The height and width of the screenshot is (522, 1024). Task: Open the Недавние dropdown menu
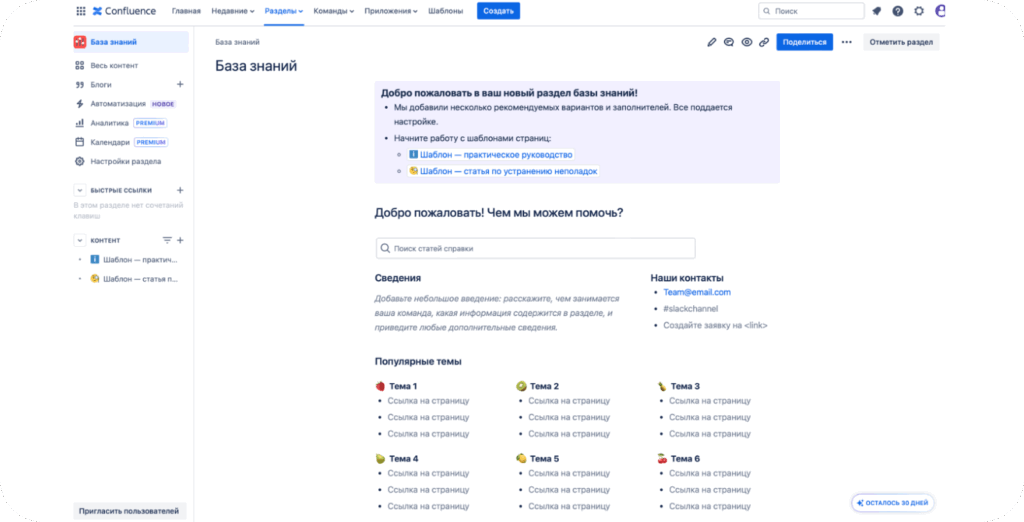pos(233,11)
